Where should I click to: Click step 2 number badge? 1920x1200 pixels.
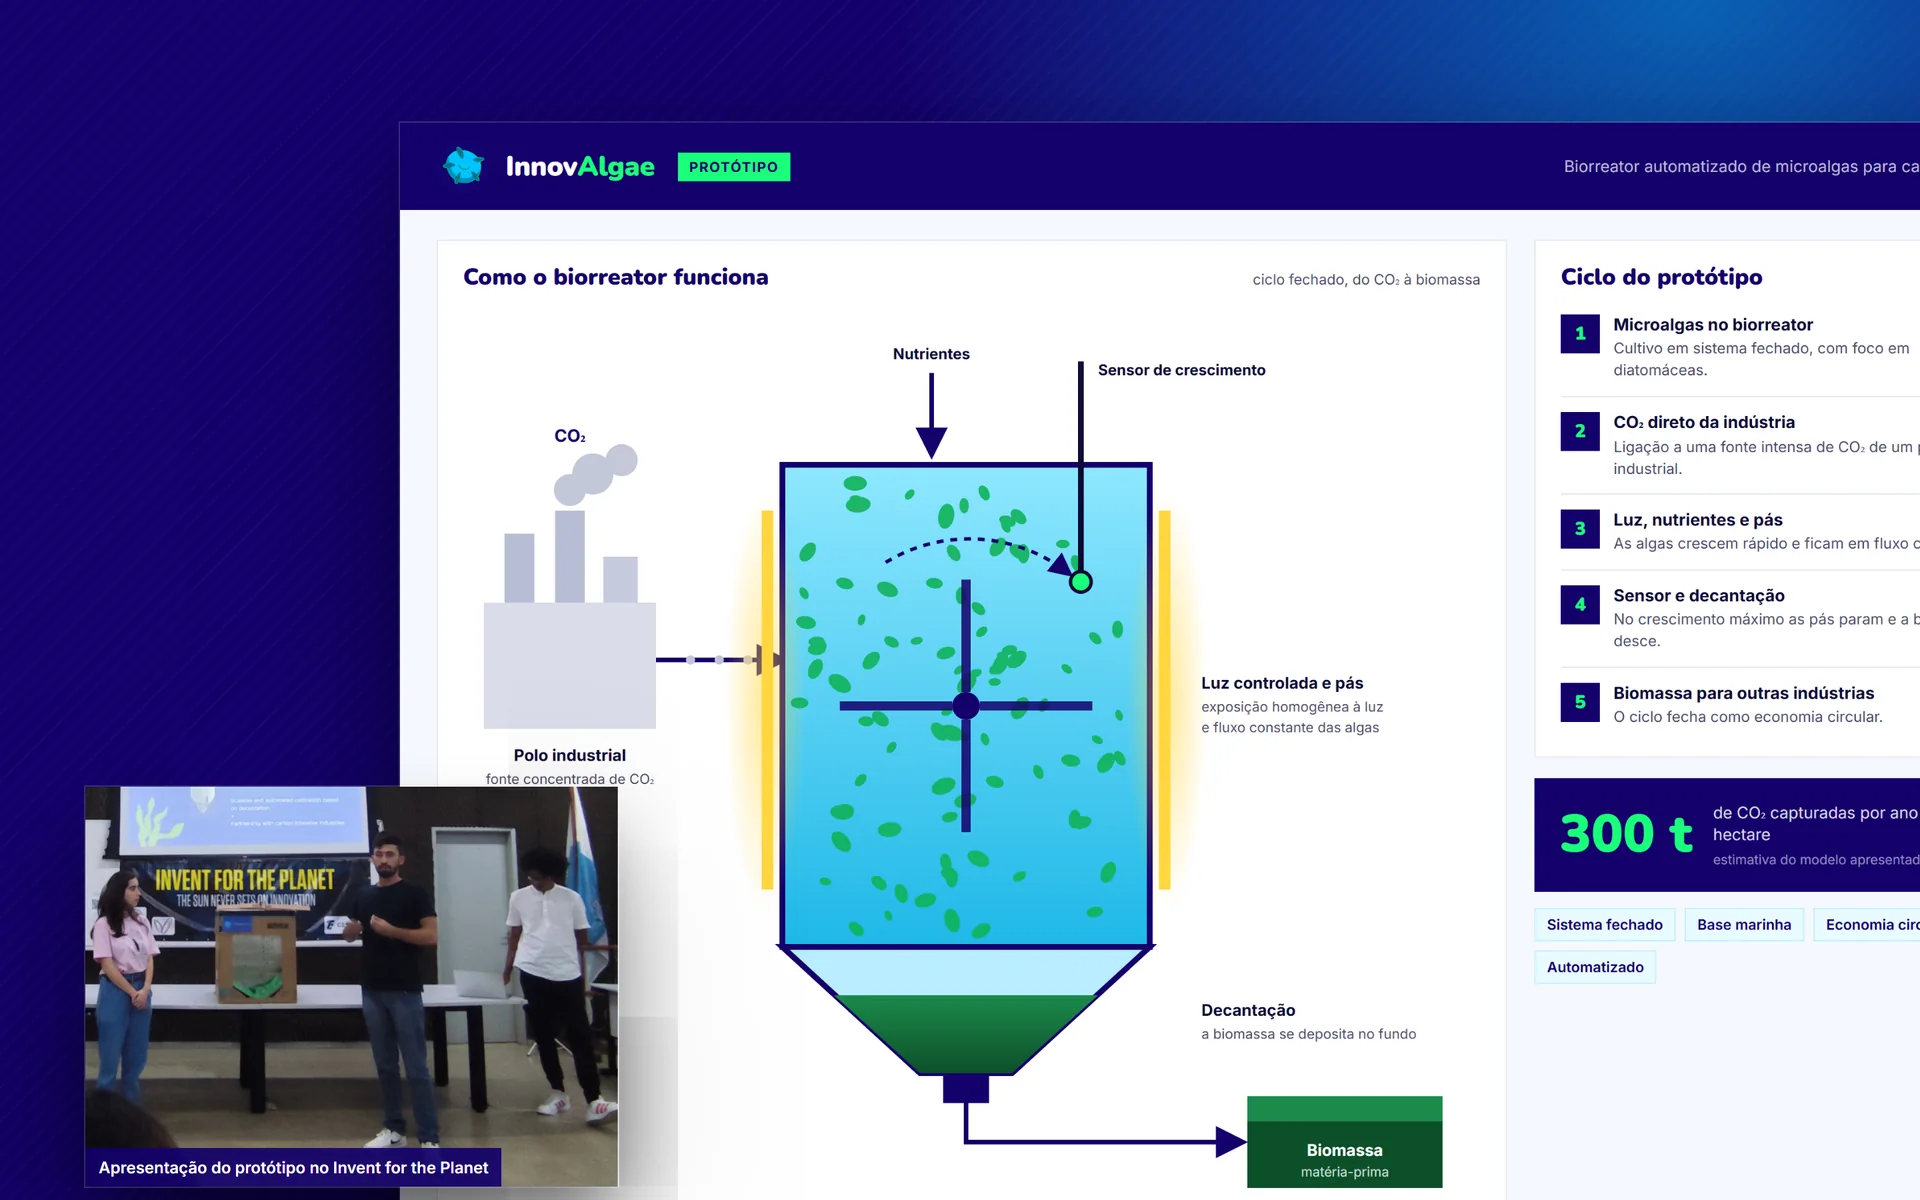(1580, 431)
